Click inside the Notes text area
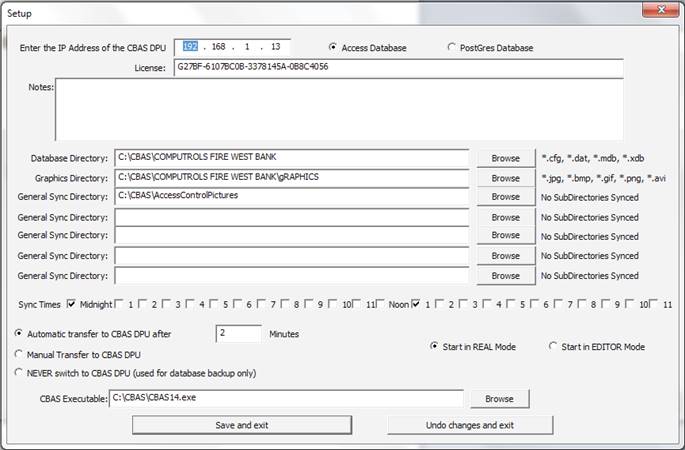The image size is (685, 450). coord(338,109)
